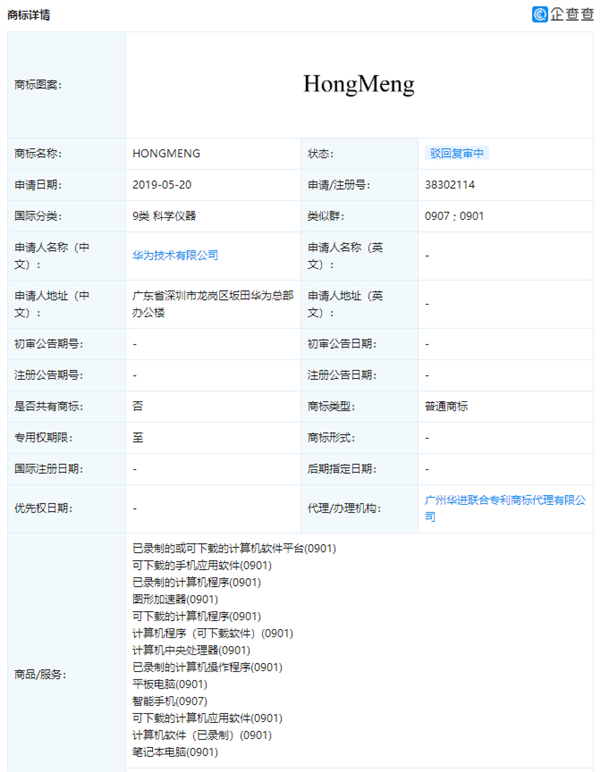Open the 广州华进联合专利商标代理有限公司 agency link
Viewport: 600px width, 772px height.
[x=505, y=507]
